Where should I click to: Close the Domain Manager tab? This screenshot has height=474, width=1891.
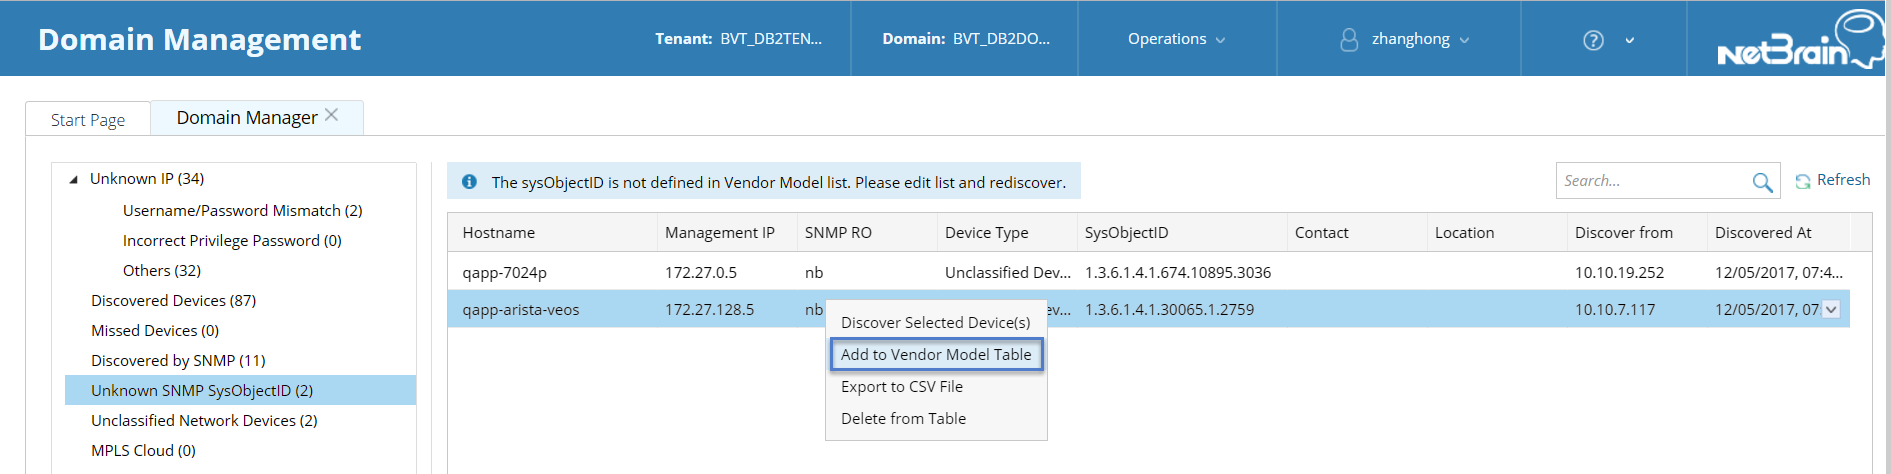point(332,116)
